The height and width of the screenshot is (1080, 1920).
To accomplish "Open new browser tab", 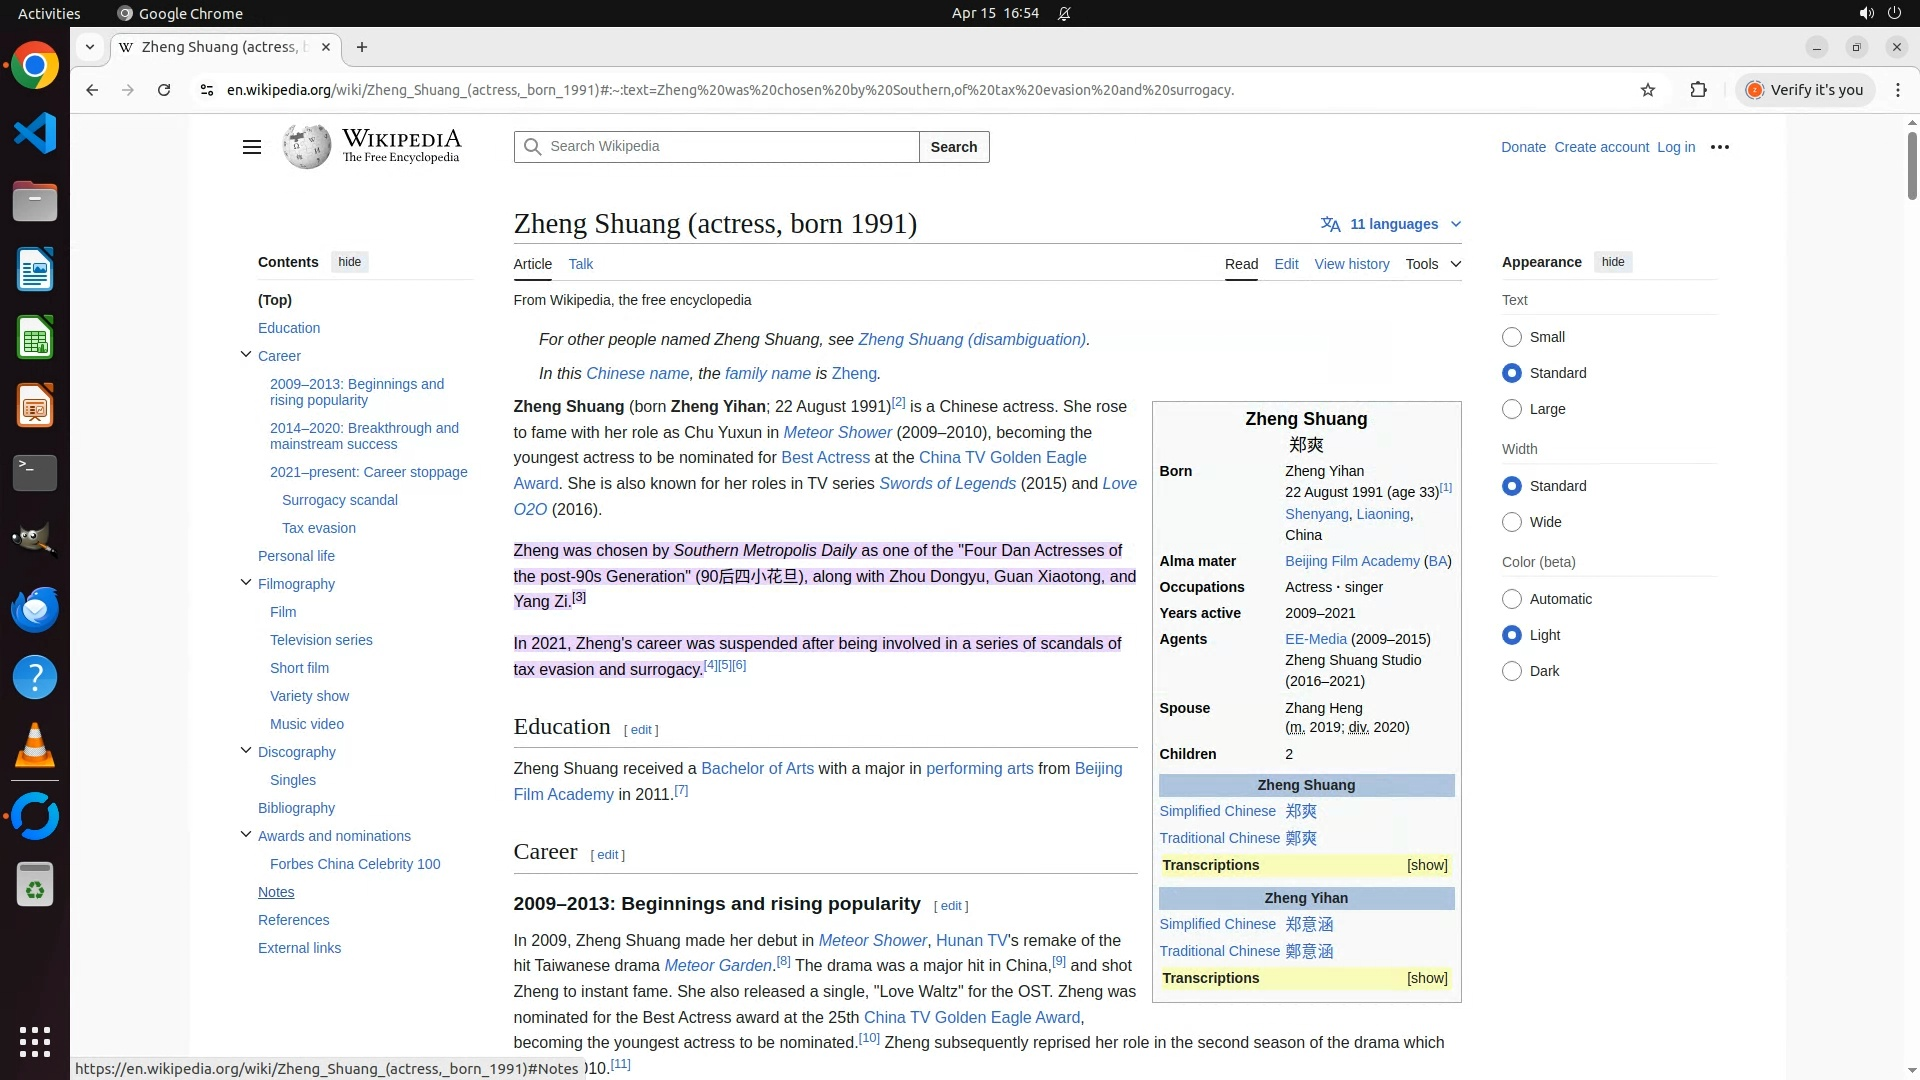I will coord(362,47).
